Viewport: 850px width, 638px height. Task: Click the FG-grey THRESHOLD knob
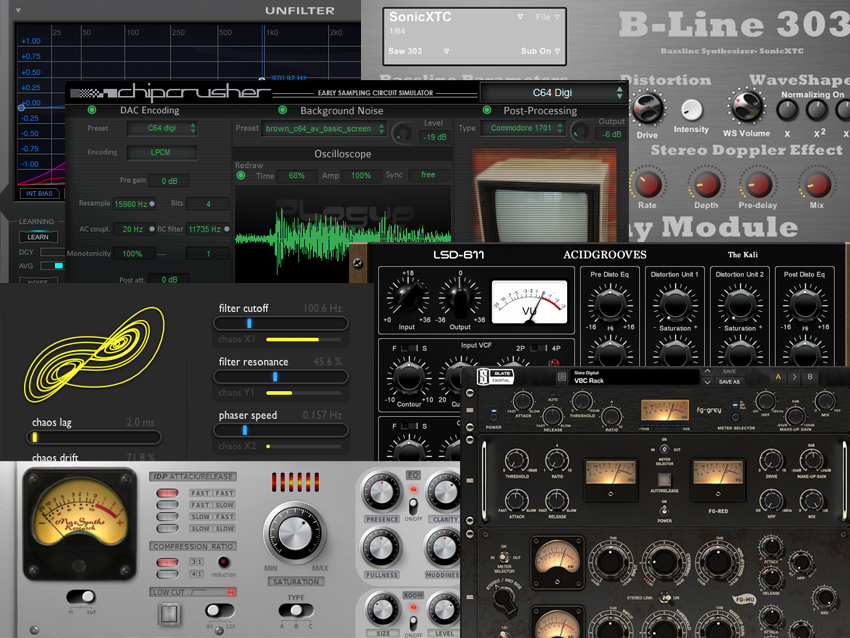click(582, 402)
